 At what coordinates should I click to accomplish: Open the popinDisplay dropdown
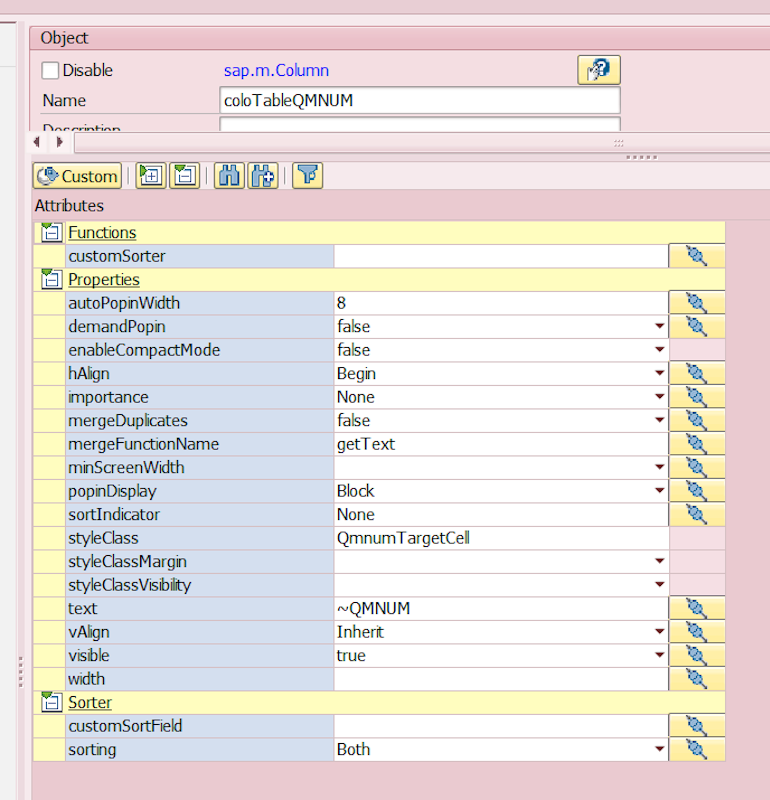660,490
